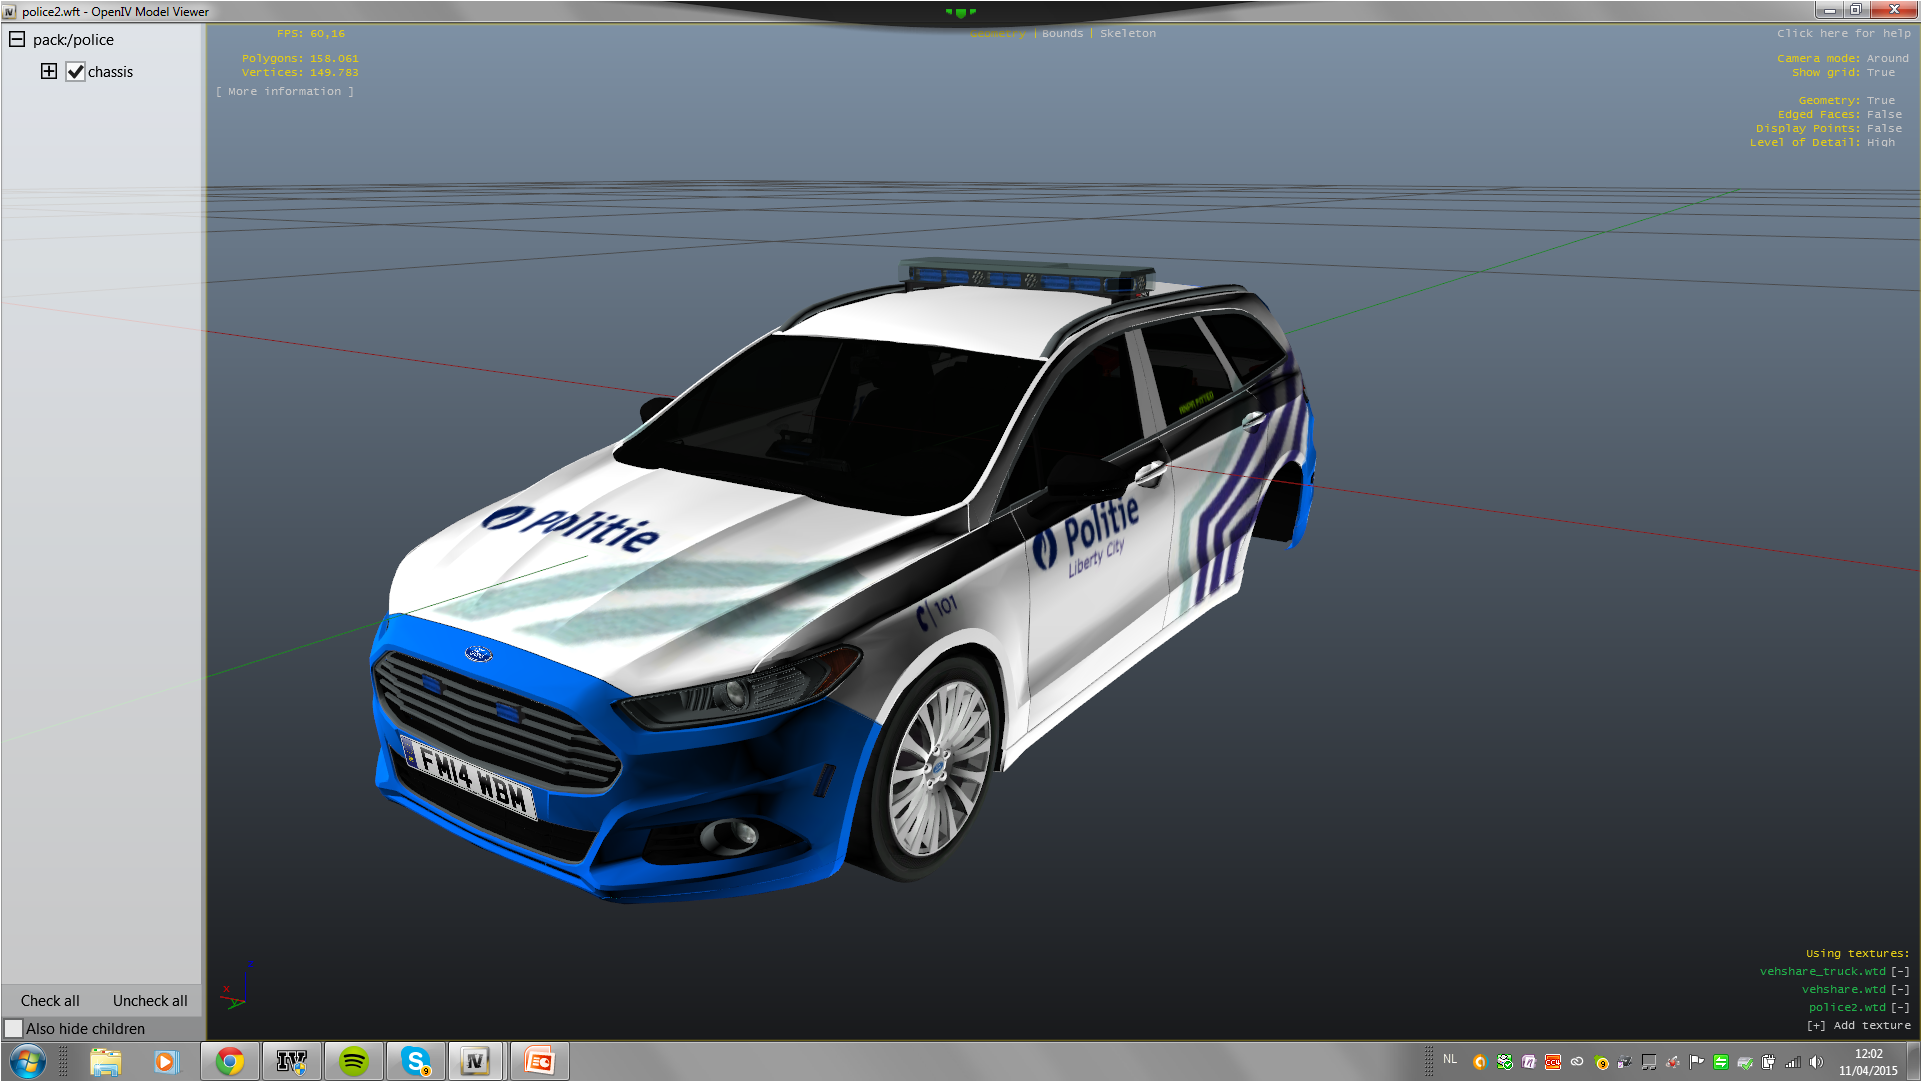The image size is (1922, 1082).
Task: Uncheck the chassis visibility checkbox
Action: tap(75, 71)
